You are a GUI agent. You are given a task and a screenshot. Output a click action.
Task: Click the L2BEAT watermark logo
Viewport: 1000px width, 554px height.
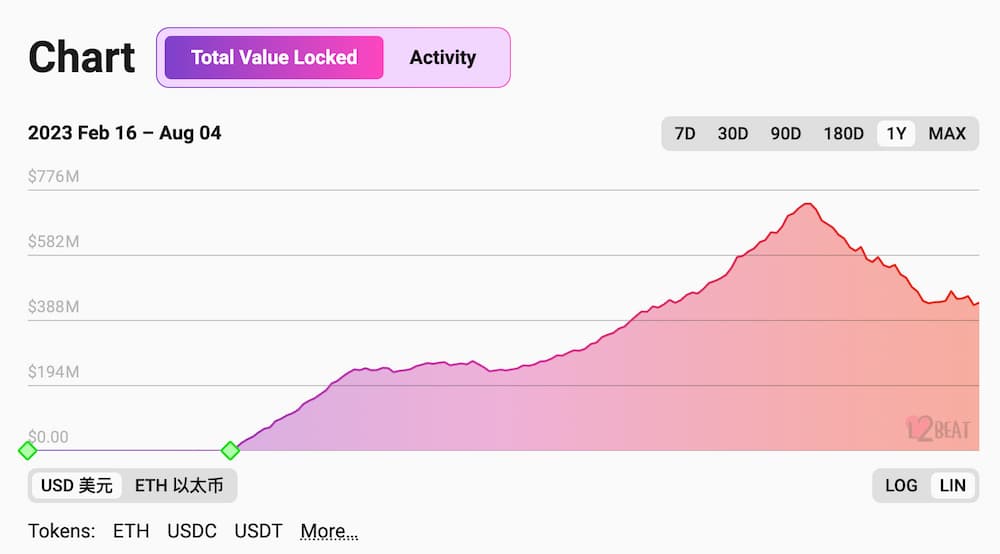[x=938, y=429]
